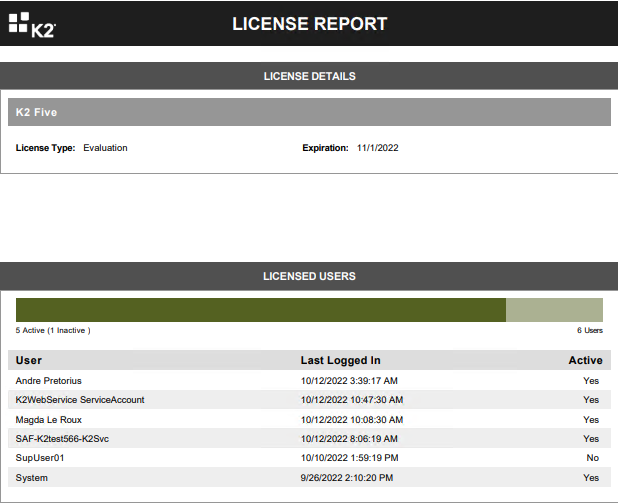
Task: Click the User column header
Action: click(29, 360)
